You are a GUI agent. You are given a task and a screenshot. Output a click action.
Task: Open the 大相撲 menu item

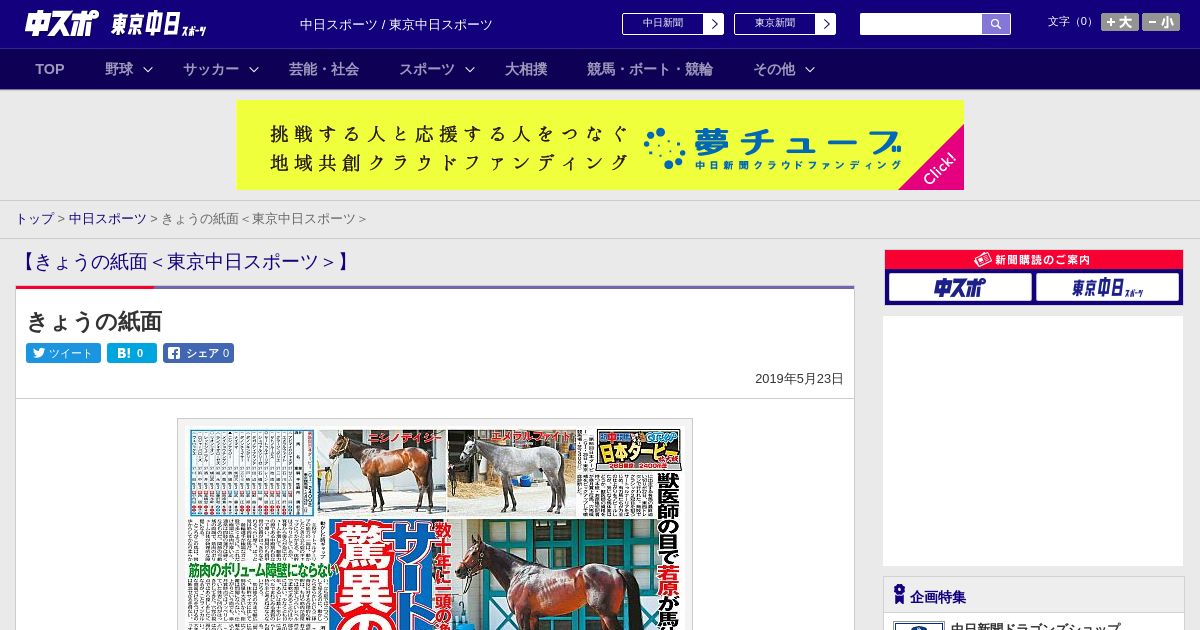[526, 69]
